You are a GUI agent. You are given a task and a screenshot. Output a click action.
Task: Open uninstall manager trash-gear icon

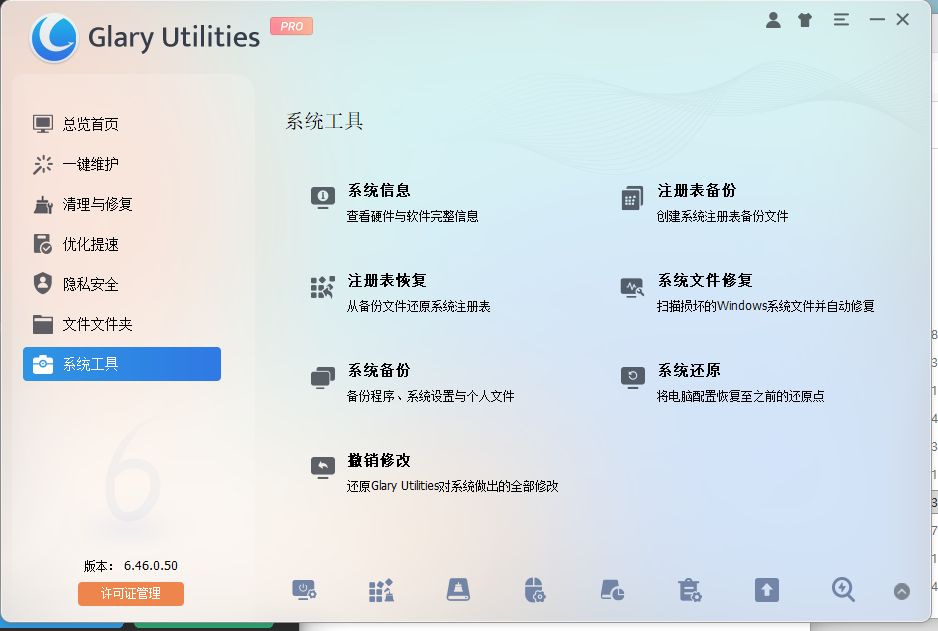(x=689, y=590)
